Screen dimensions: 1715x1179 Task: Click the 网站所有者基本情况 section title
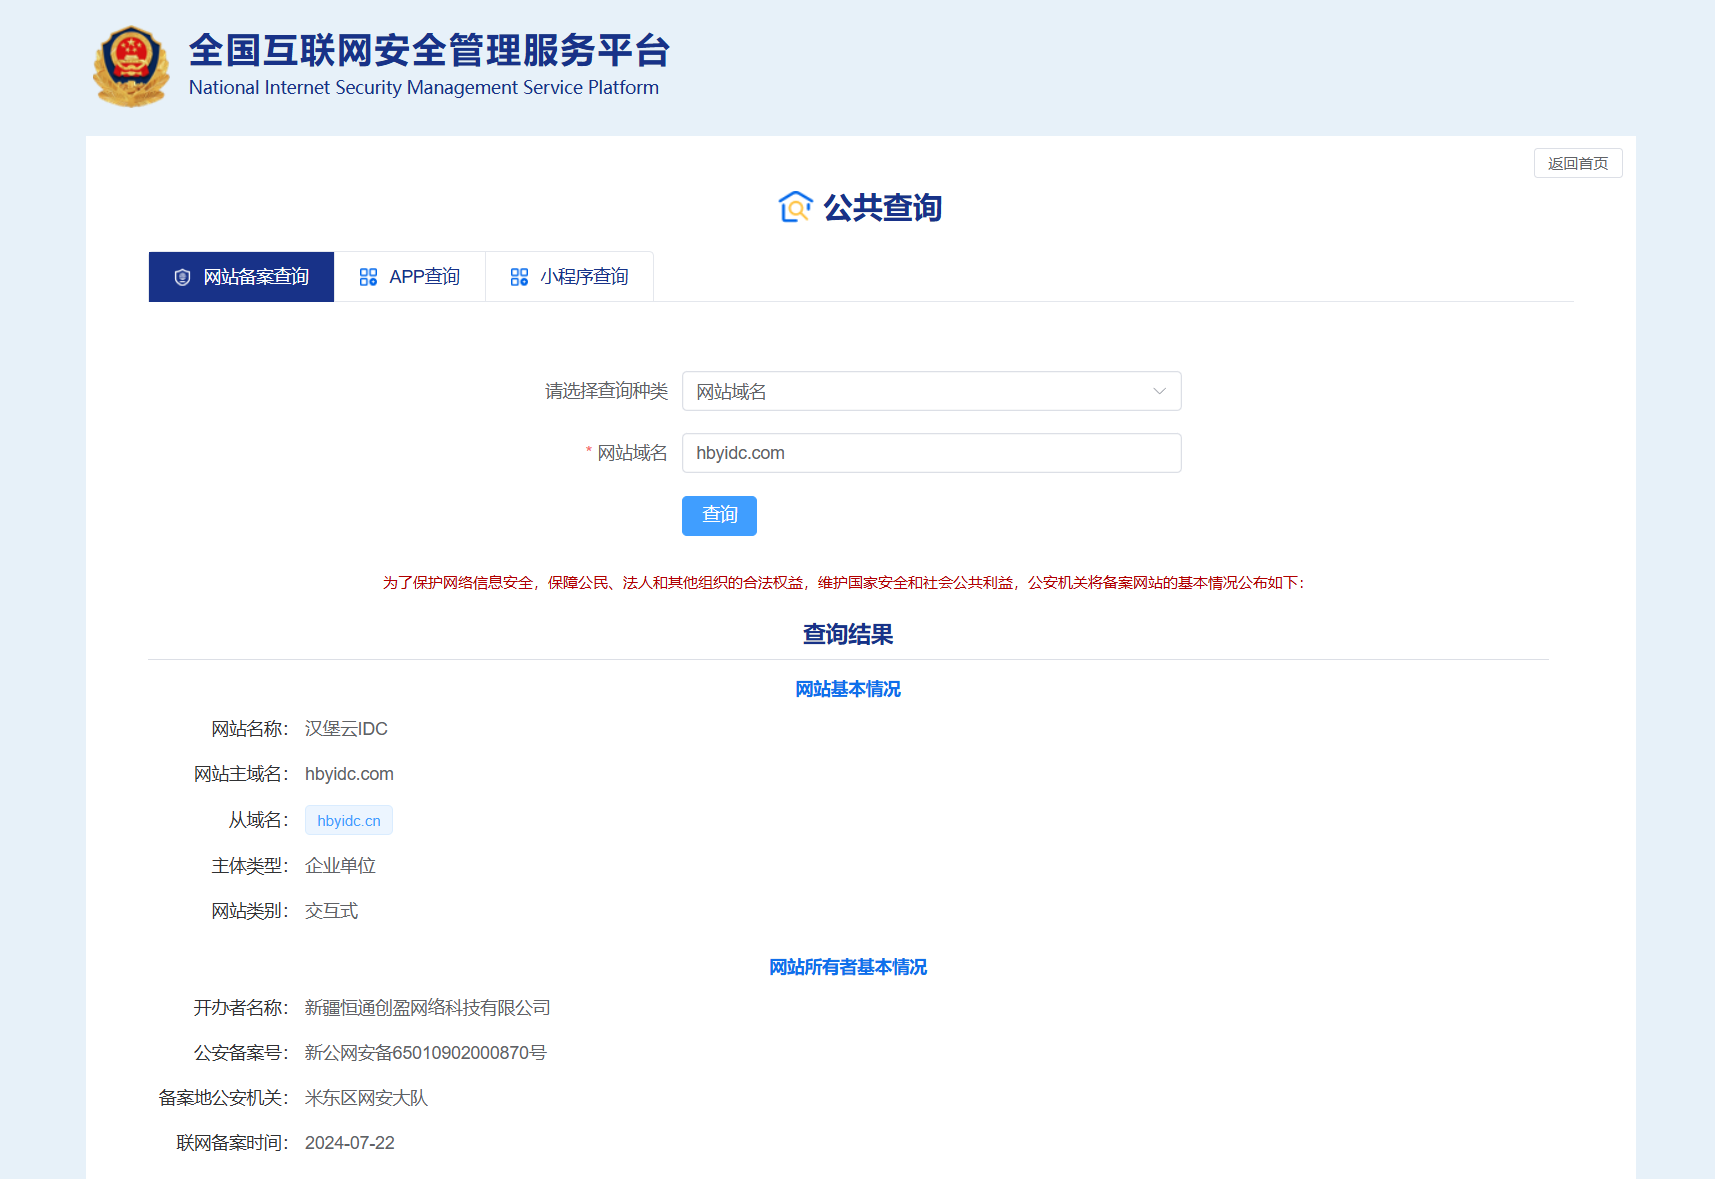point(848,967)
